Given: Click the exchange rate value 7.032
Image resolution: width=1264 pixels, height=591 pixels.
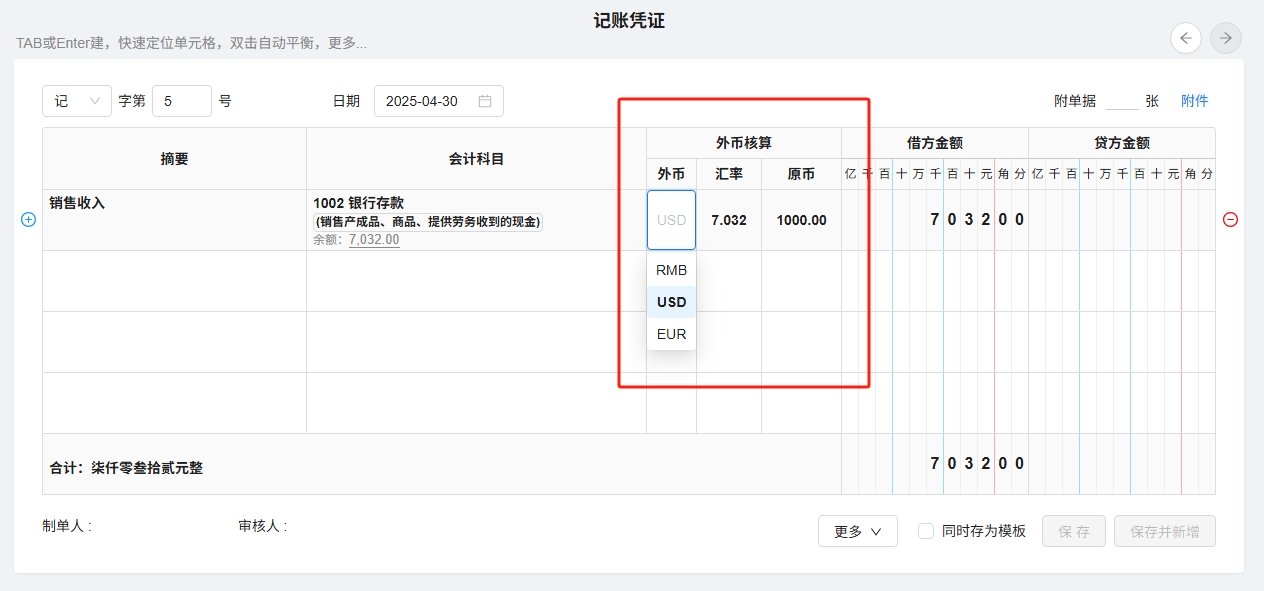Looking at the screenshot, I should click(x=729, y=220).
